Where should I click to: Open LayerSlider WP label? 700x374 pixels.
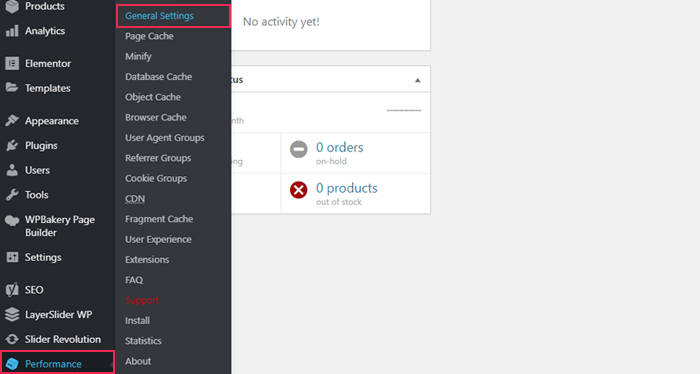[58, 315]
